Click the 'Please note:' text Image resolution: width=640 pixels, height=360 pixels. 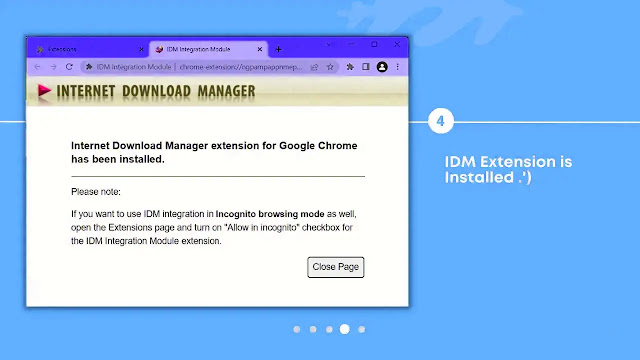point(96,192)
